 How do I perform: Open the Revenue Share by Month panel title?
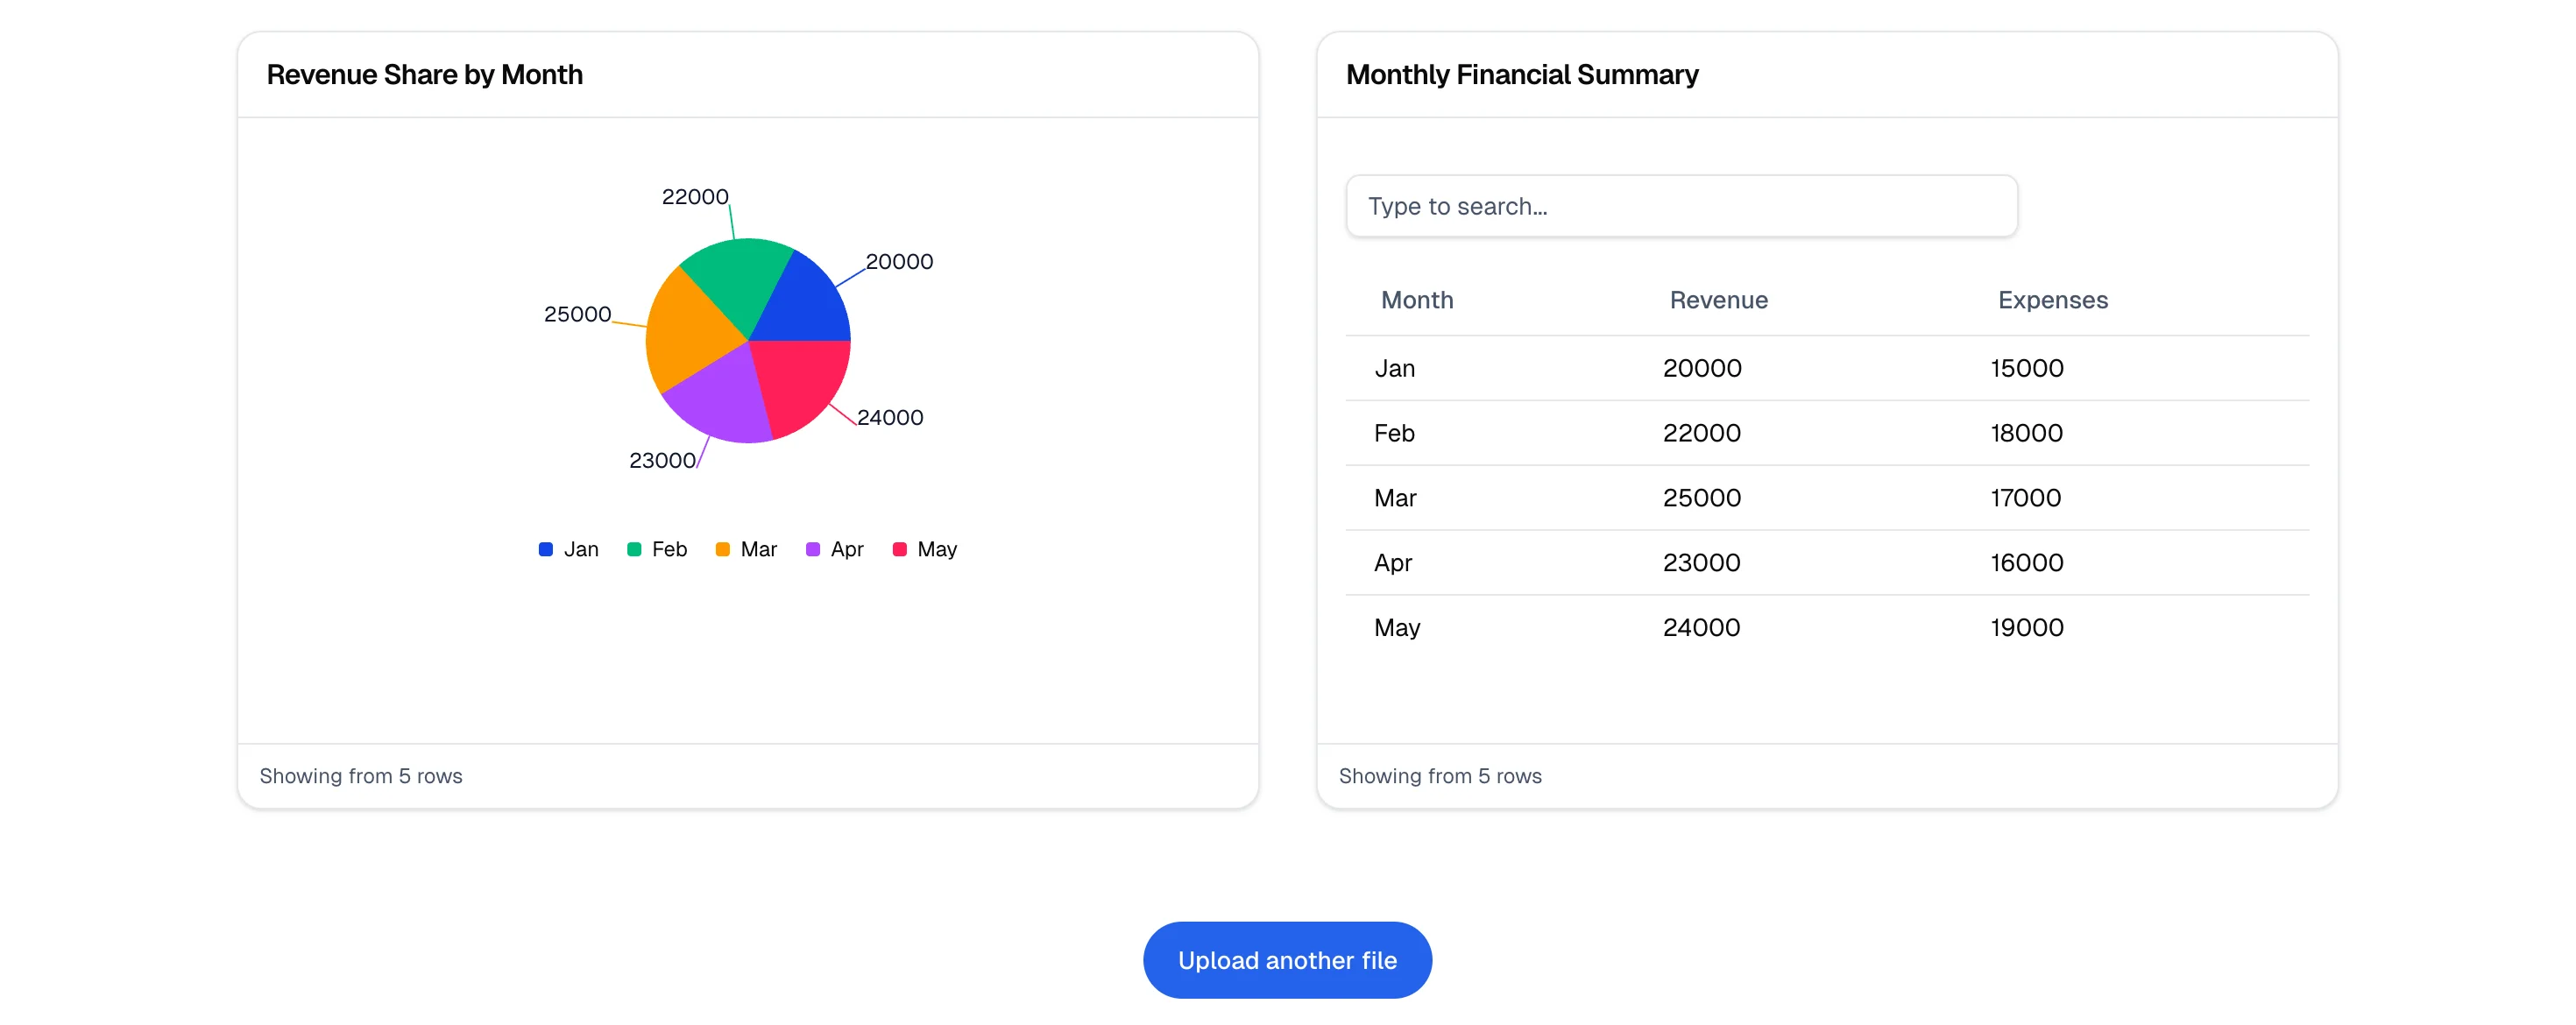point(425,74)
